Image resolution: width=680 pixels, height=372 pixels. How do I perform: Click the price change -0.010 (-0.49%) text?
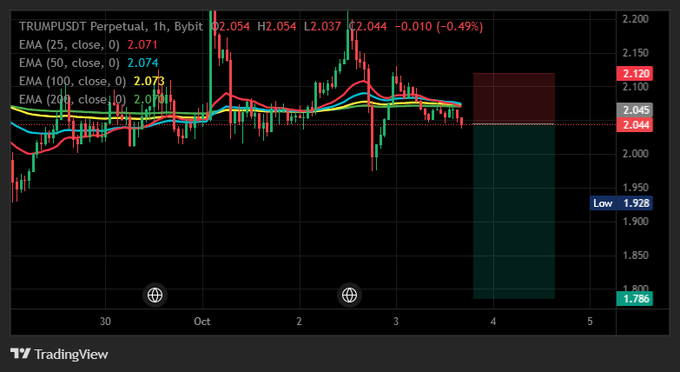click(x=439, y=26)
